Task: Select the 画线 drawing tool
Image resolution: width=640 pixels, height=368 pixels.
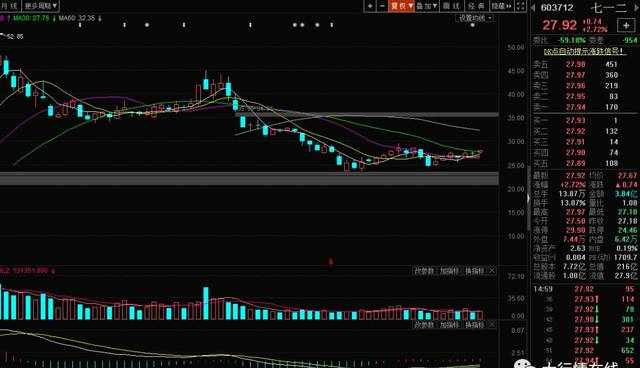Action: click(x=451, y=6)
